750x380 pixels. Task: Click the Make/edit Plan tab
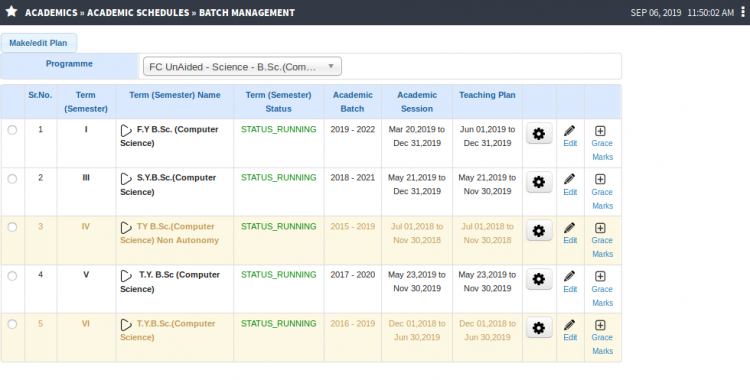(x=38, y=43)
